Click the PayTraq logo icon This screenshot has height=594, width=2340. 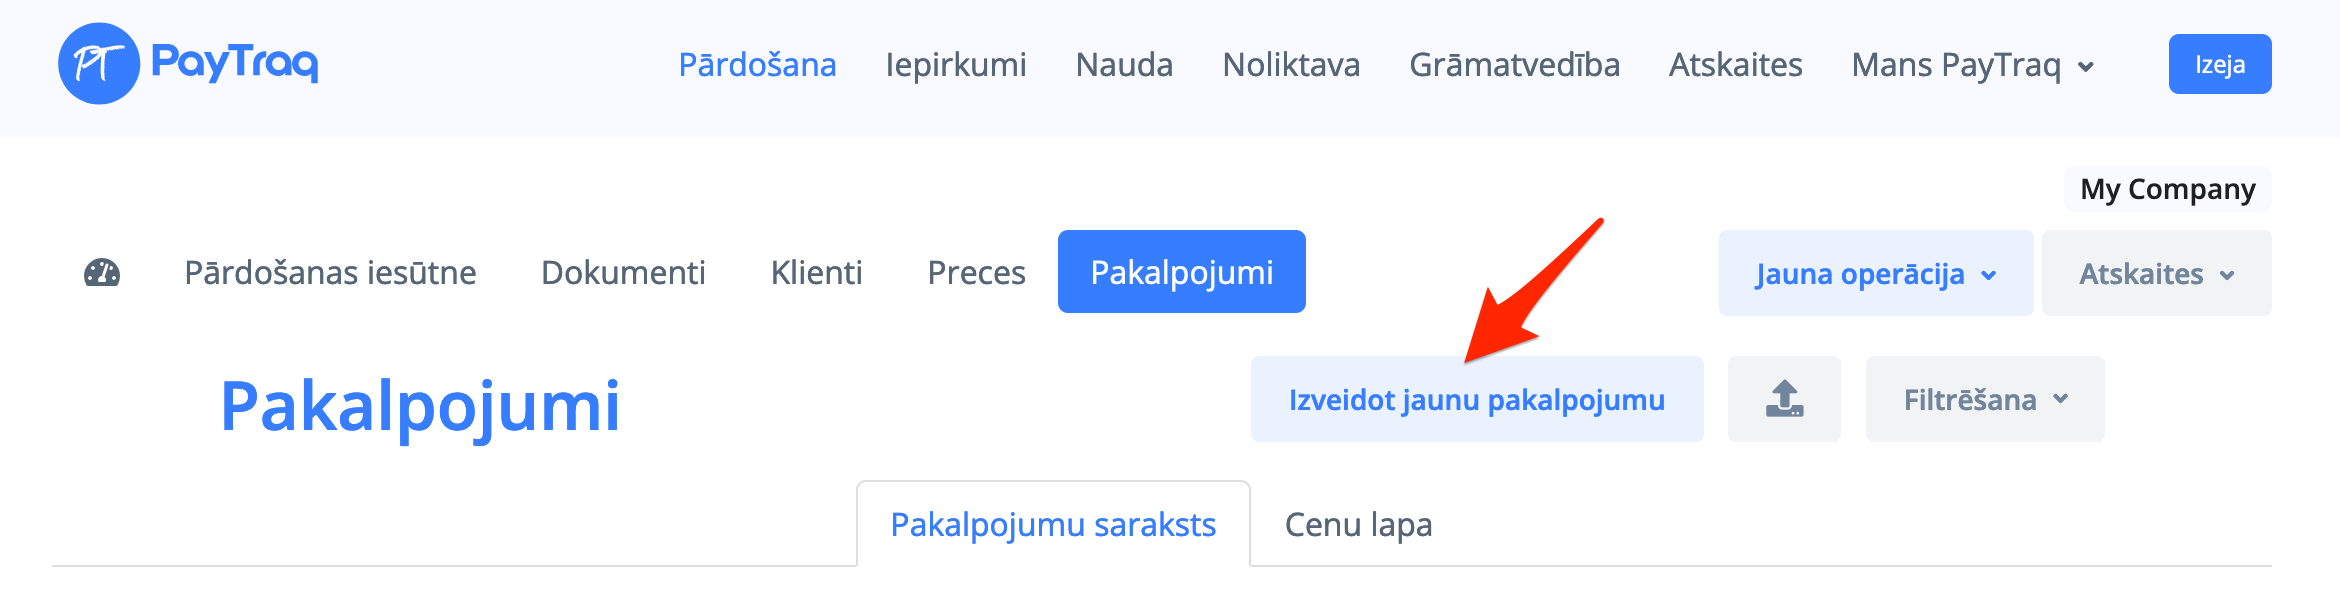tap(98, 64)
